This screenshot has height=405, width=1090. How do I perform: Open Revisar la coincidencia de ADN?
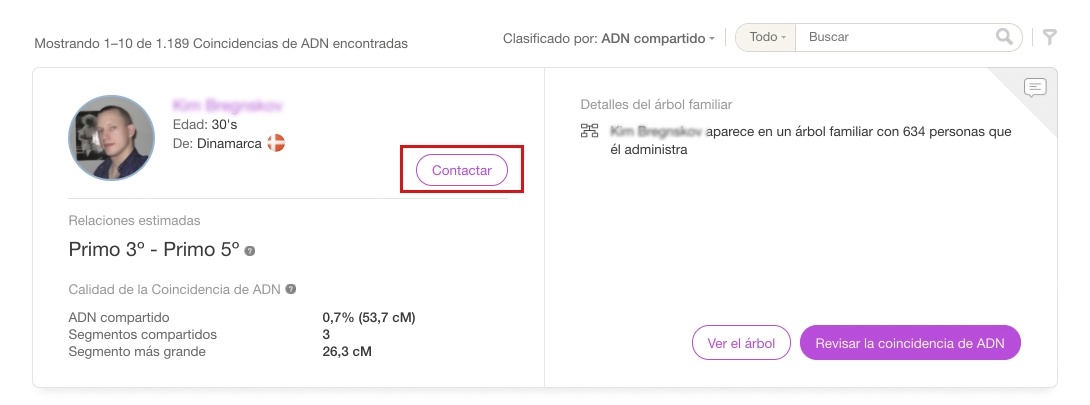point(909,343)
